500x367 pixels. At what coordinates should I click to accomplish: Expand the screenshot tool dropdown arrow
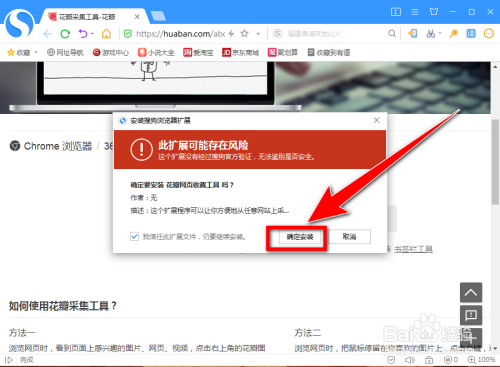pos(440,33)
